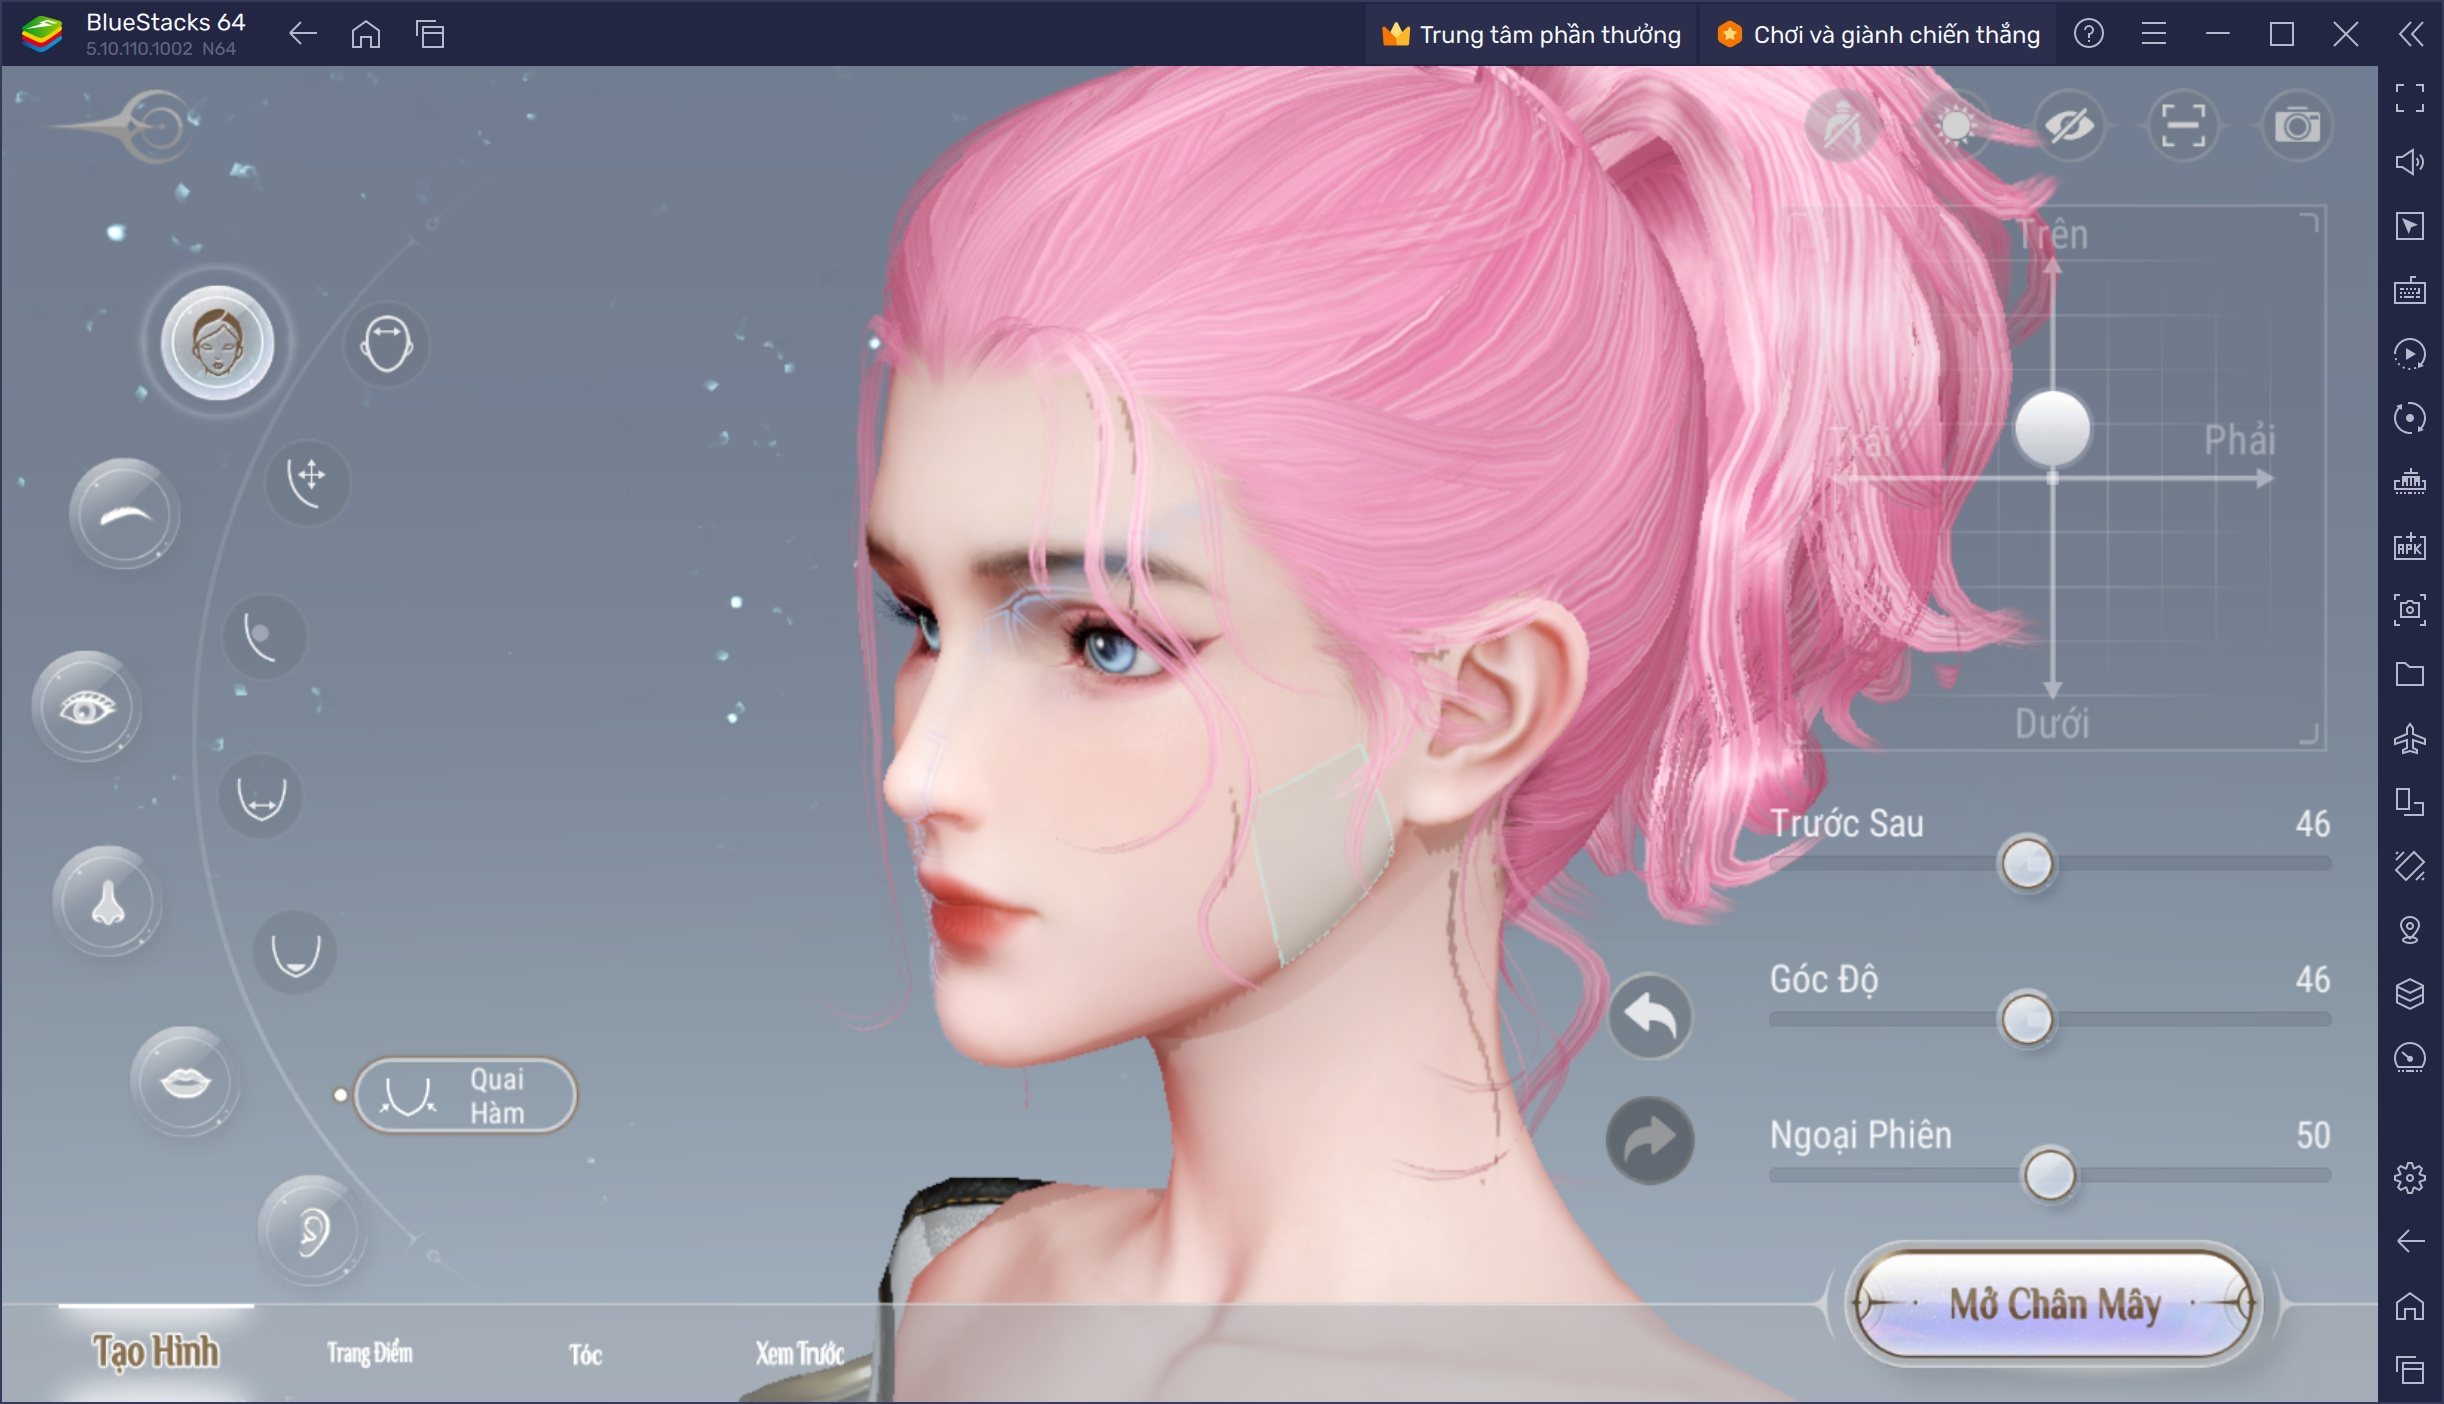2444x1404 pixels.
Task: Click the redo arrow button
Action: point(1650,1140)
